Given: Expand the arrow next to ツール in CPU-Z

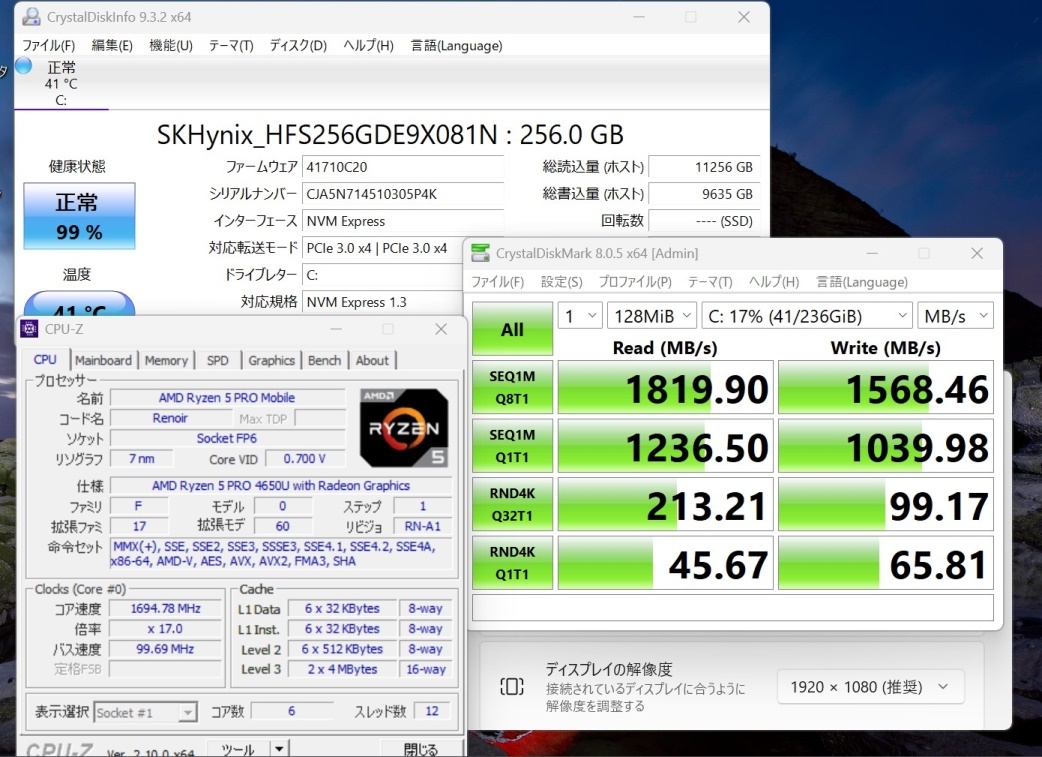Looking at the screenshot, I should pyautogui.click(x=280, y=749).
